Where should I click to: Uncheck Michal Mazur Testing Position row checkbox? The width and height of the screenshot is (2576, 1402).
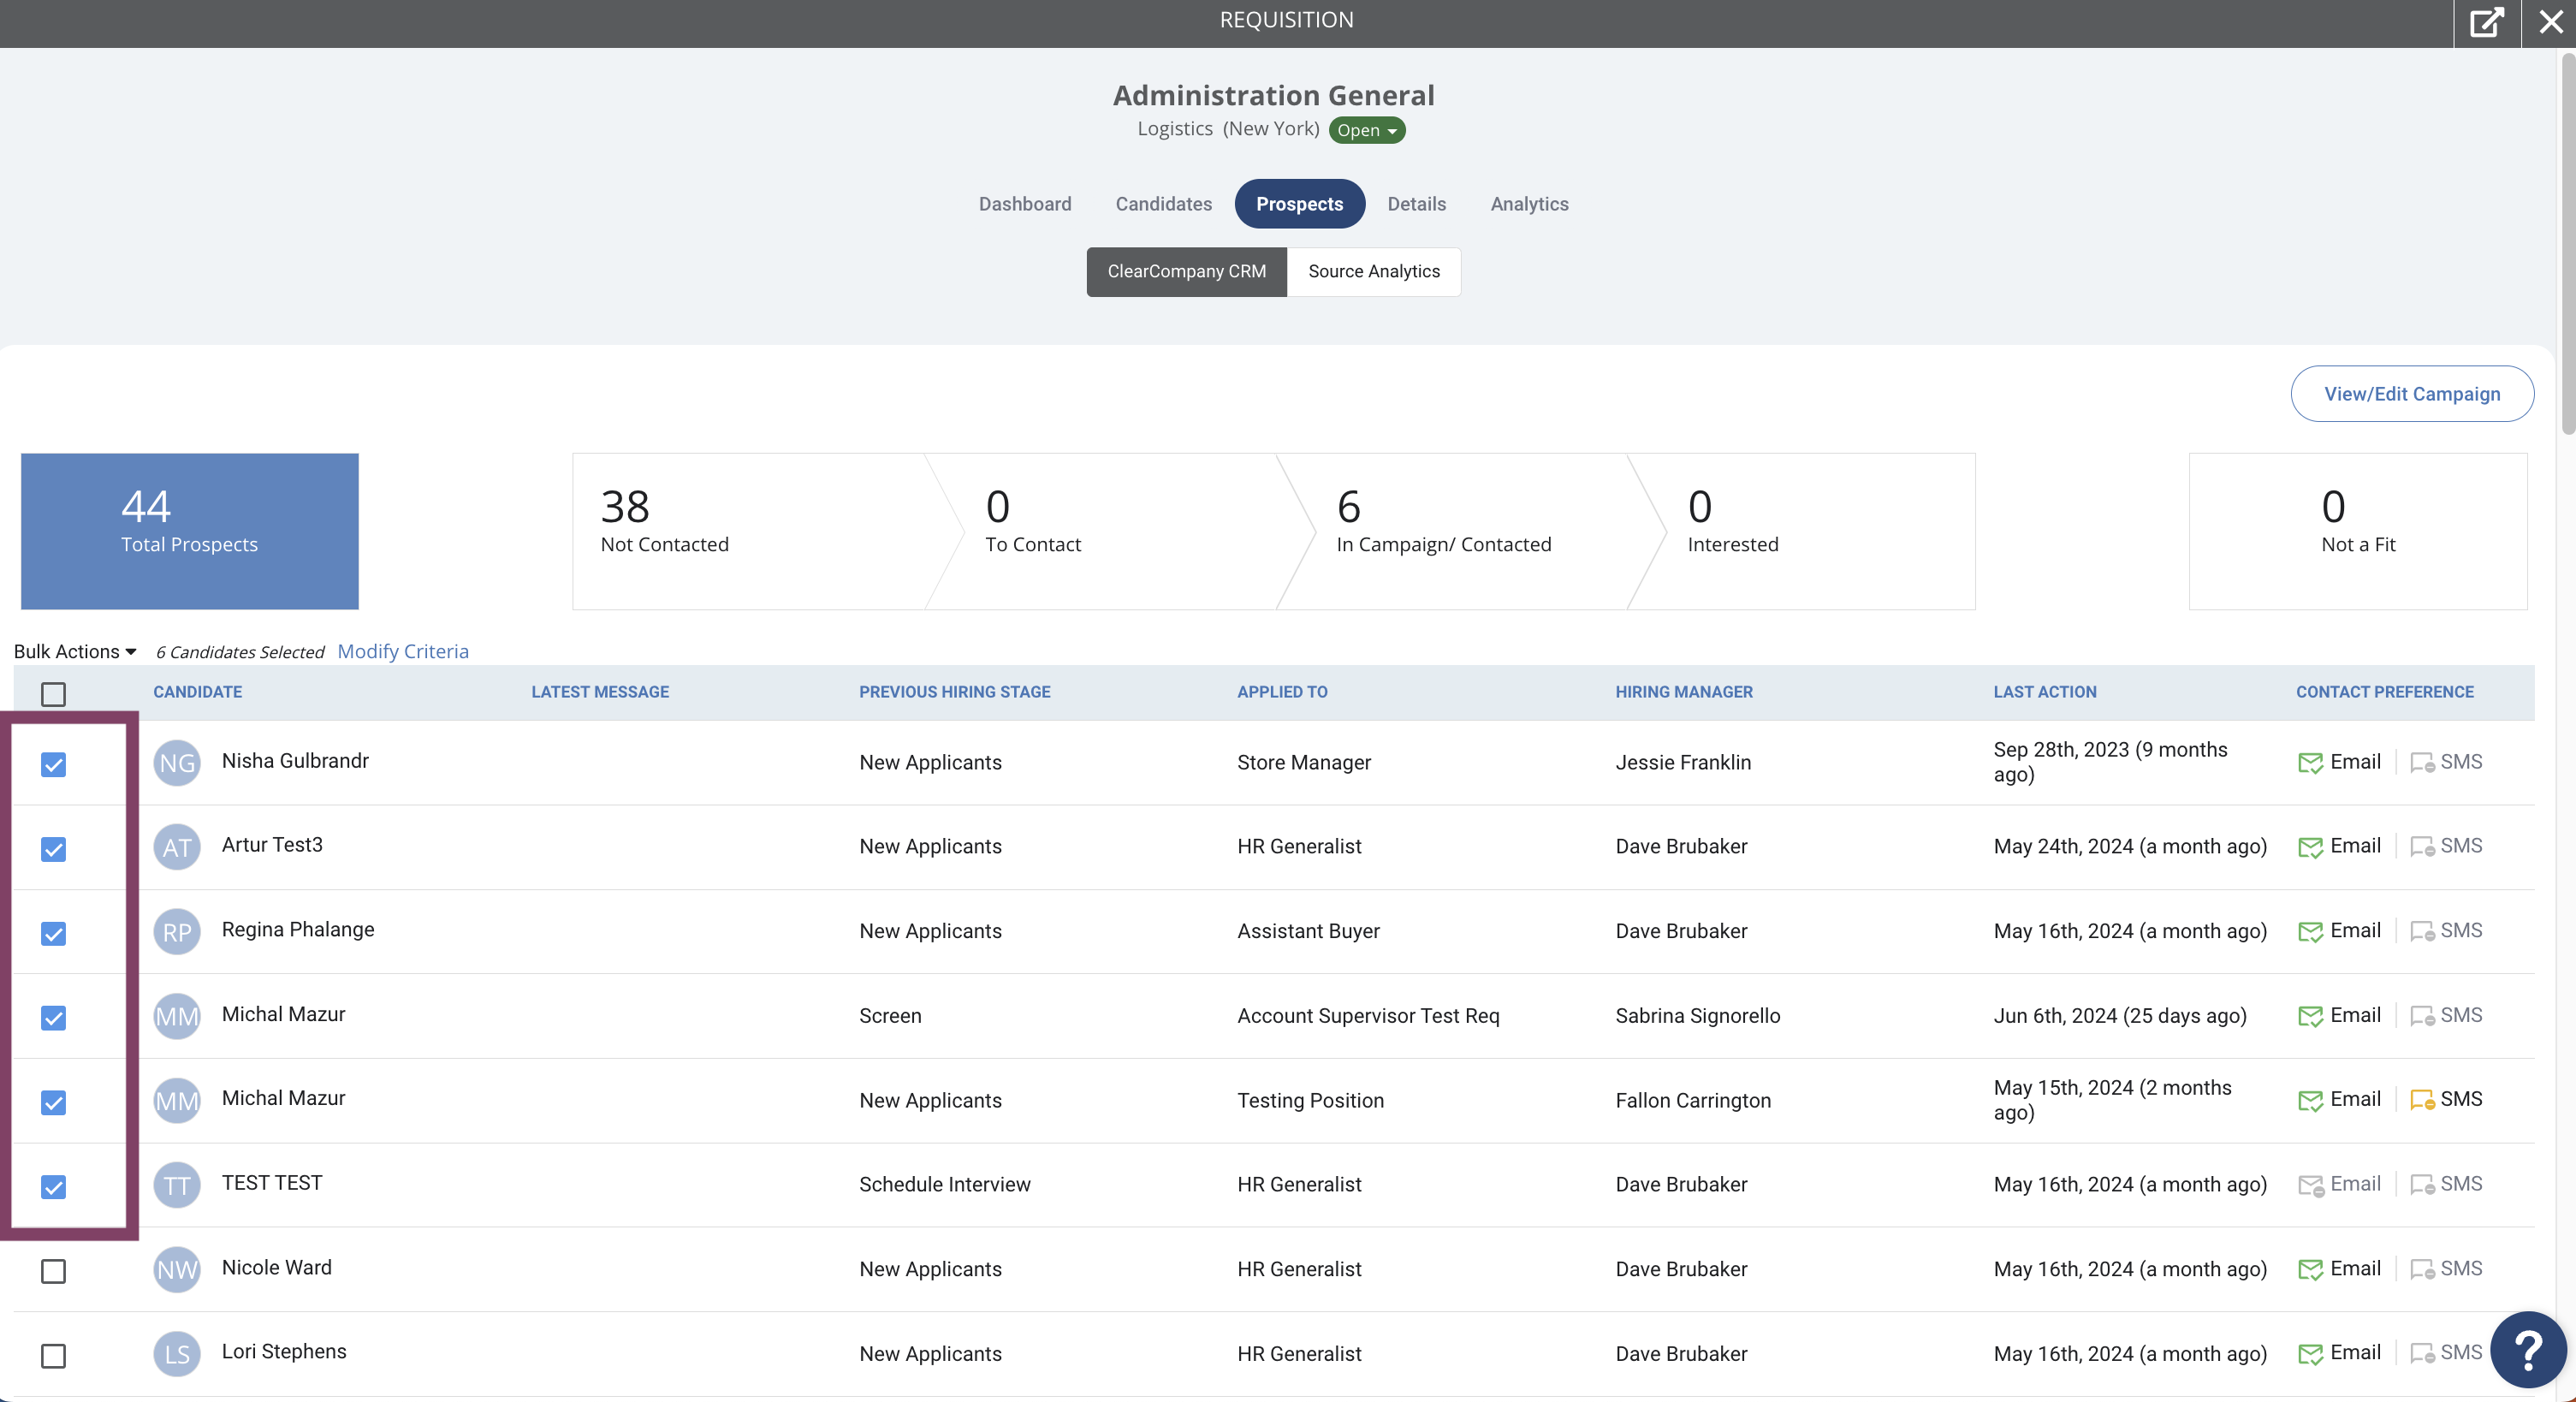point(53,1103)
